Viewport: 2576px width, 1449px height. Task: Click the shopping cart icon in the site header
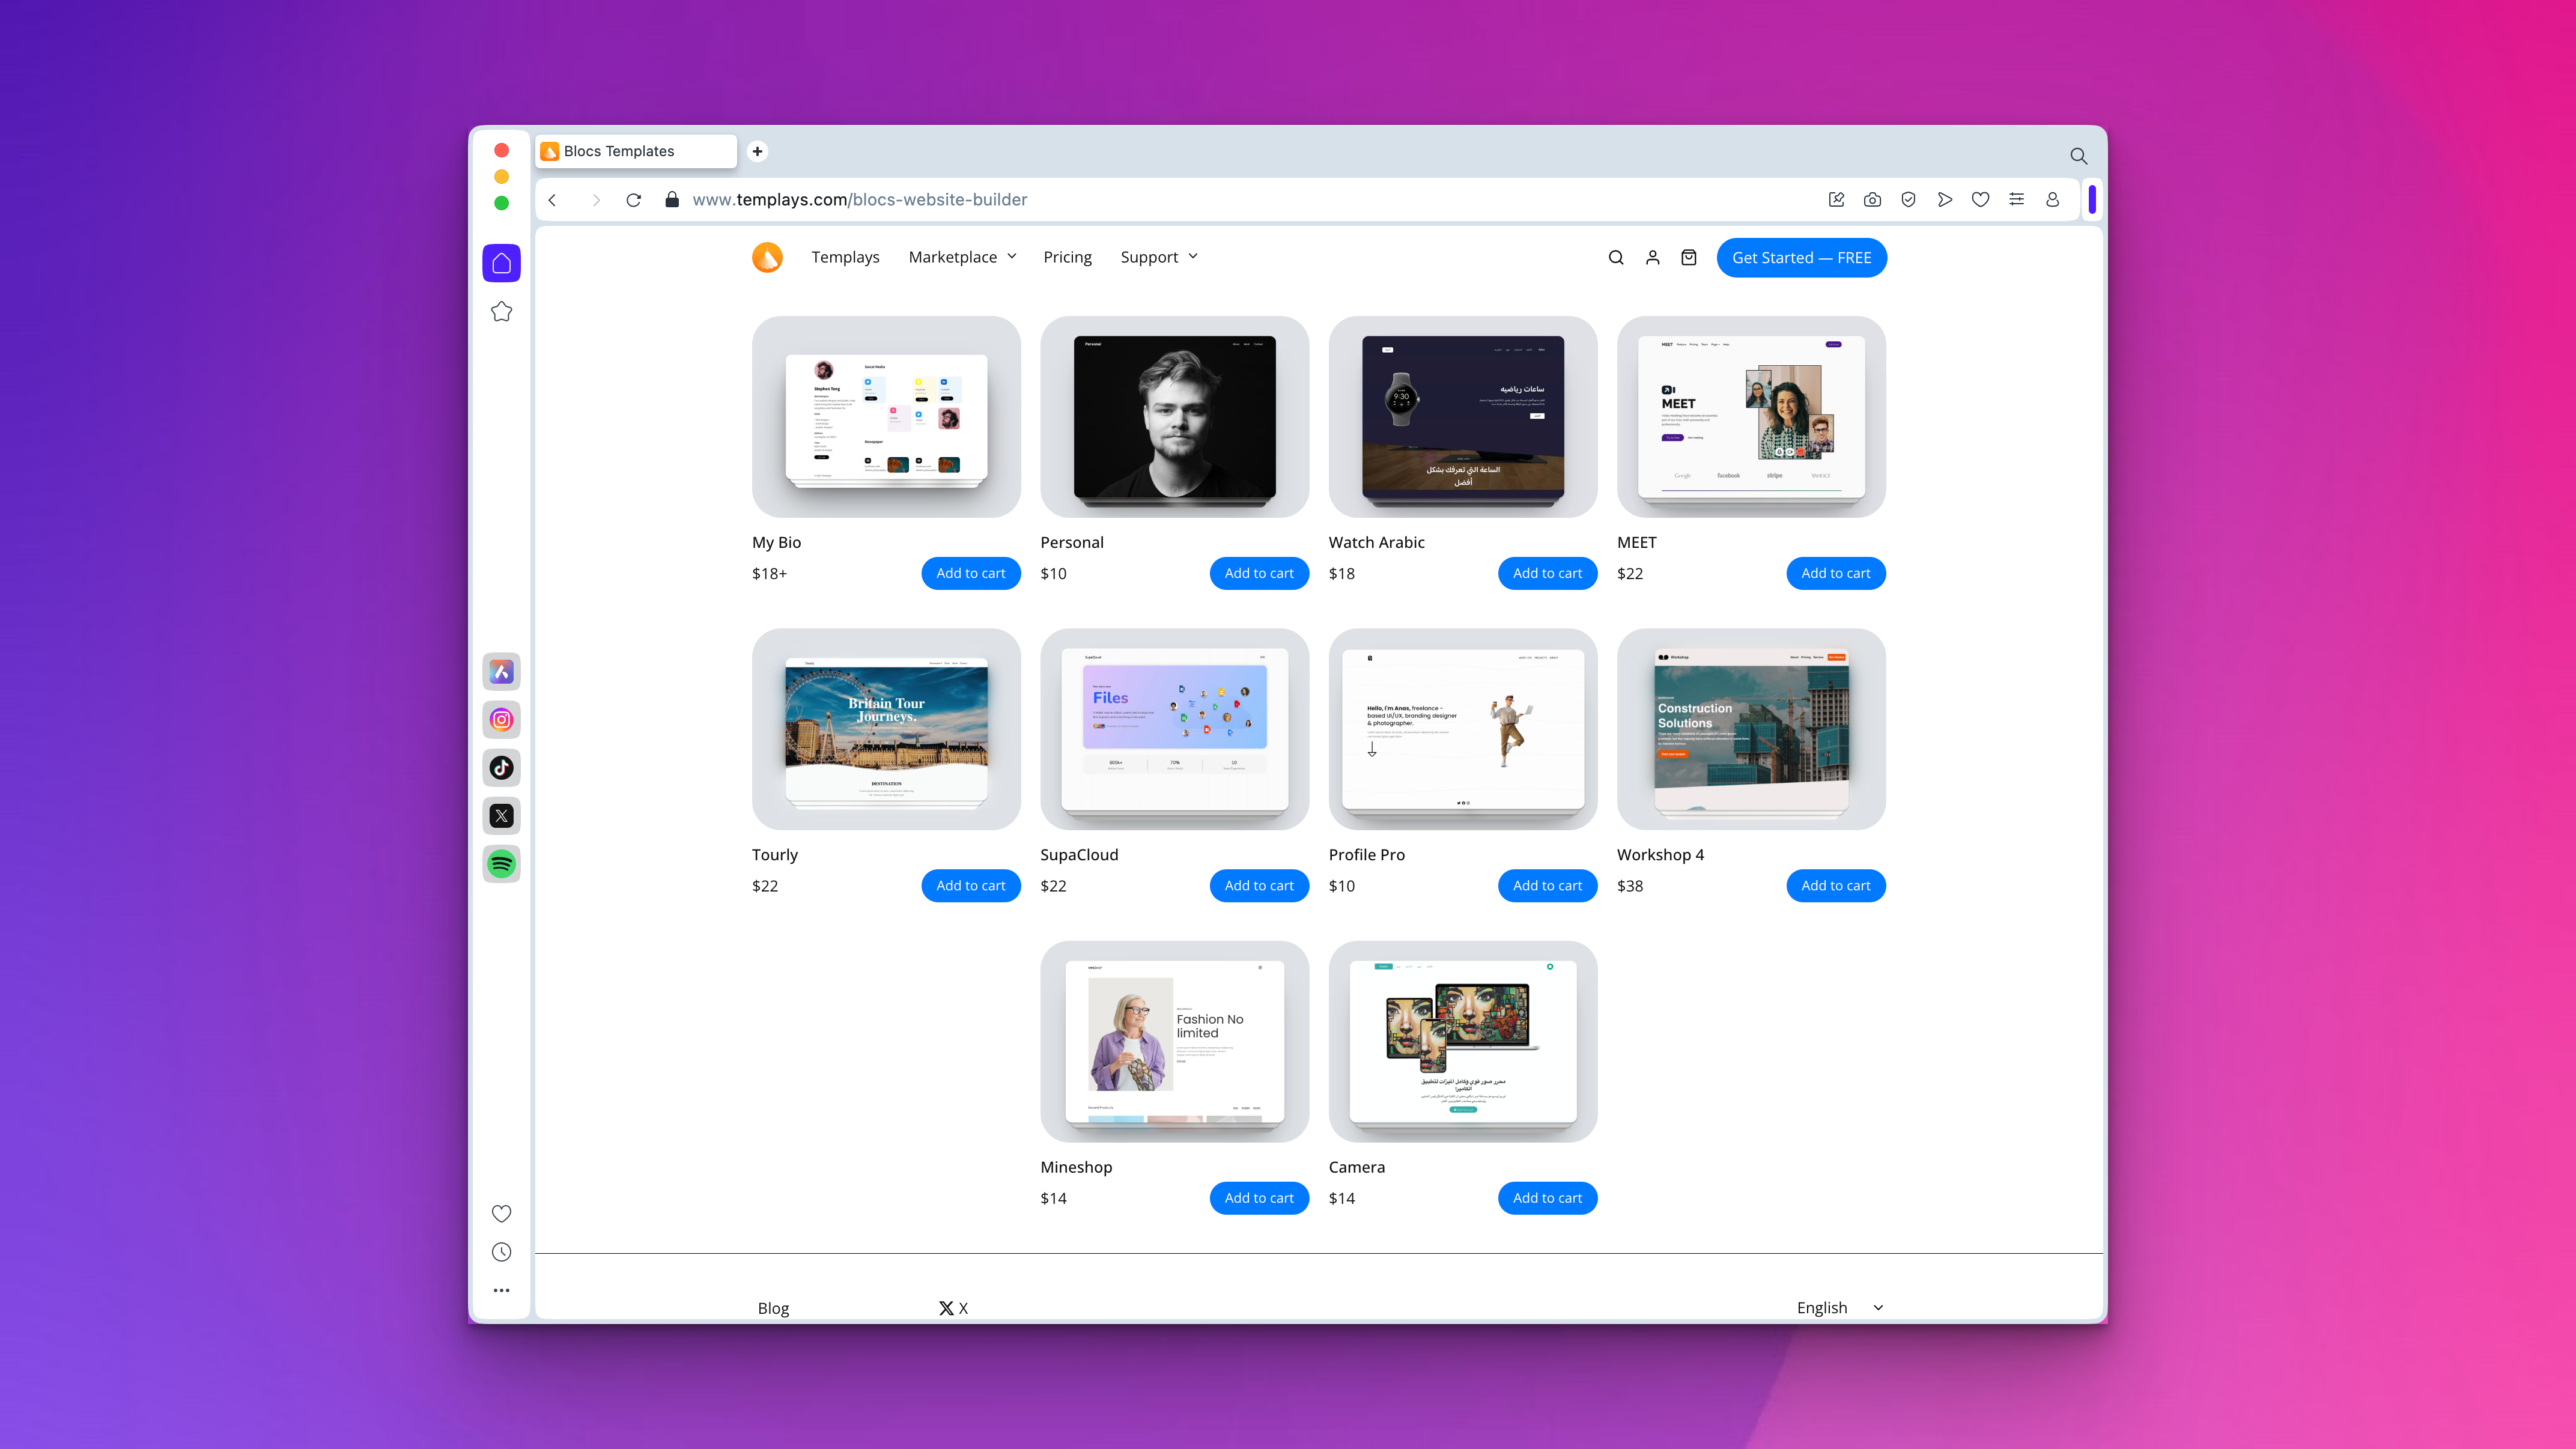click(1688, 257)
